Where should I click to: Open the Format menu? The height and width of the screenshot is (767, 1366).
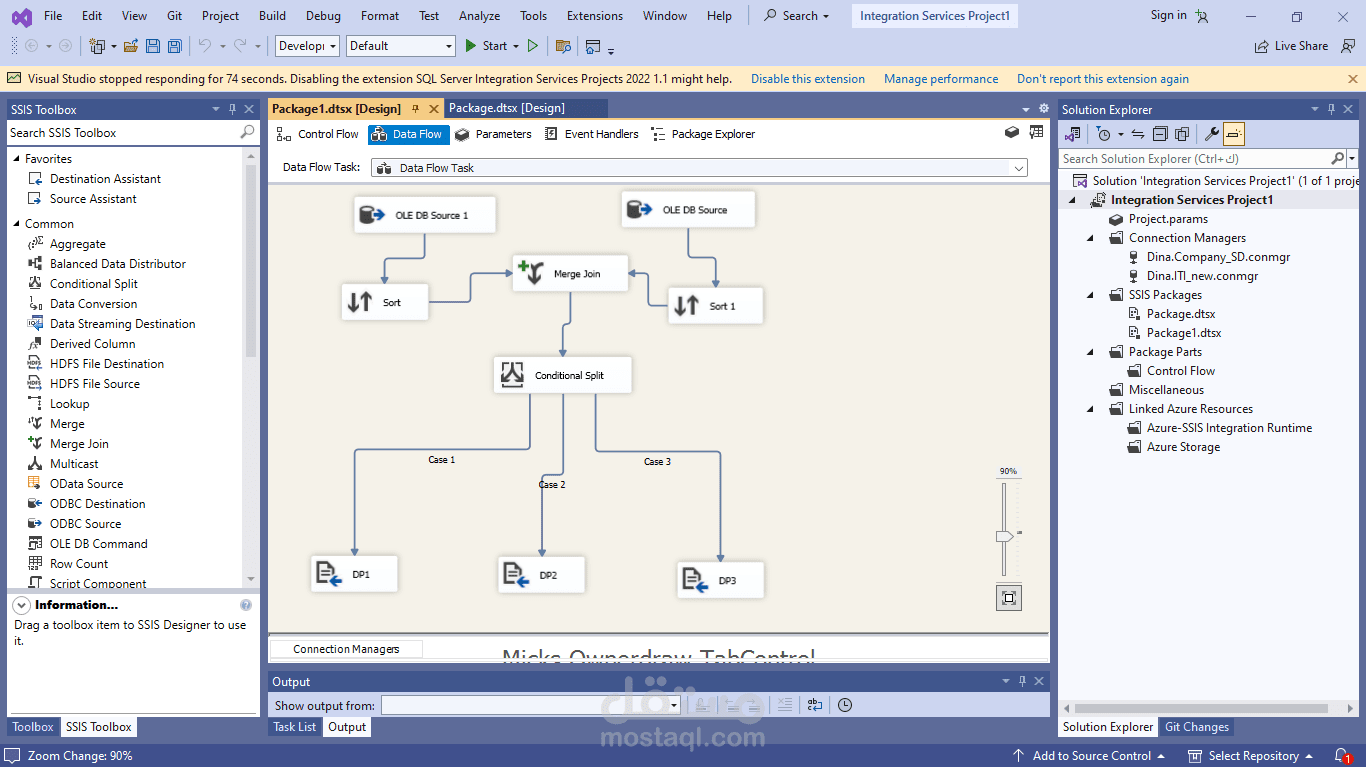379,16
